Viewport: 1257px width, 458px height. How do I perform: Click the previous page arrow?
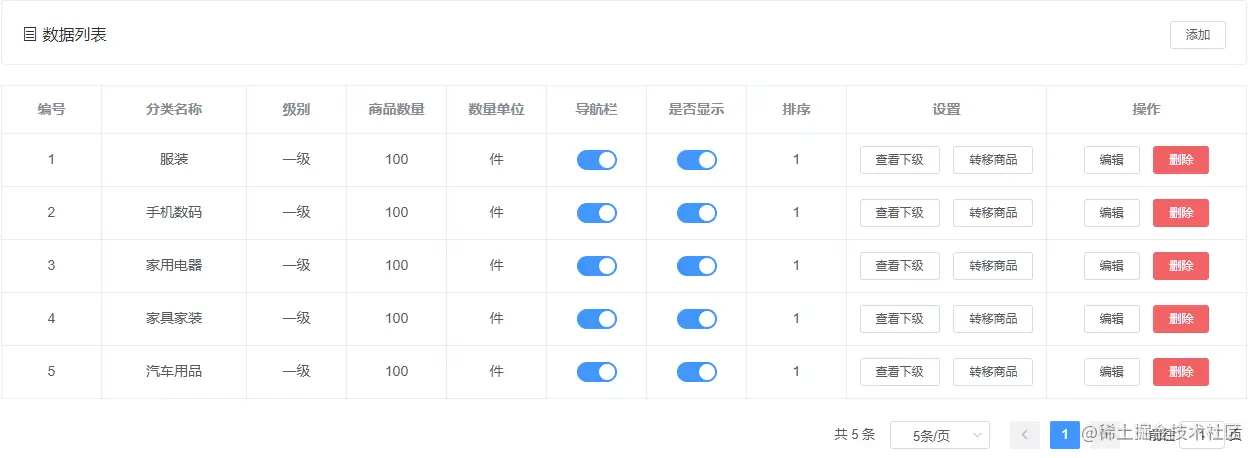pos(1025,435)
